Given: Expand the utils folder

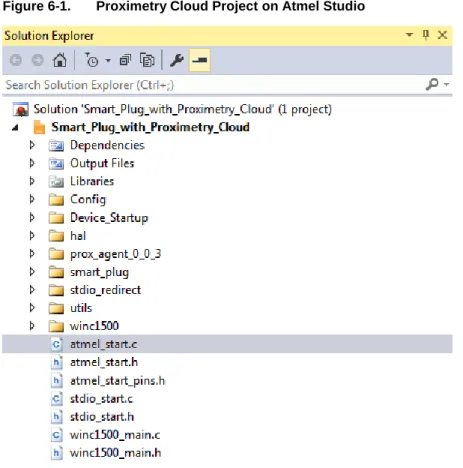Looking at the screenshot, I should click(x=32, y=308).
